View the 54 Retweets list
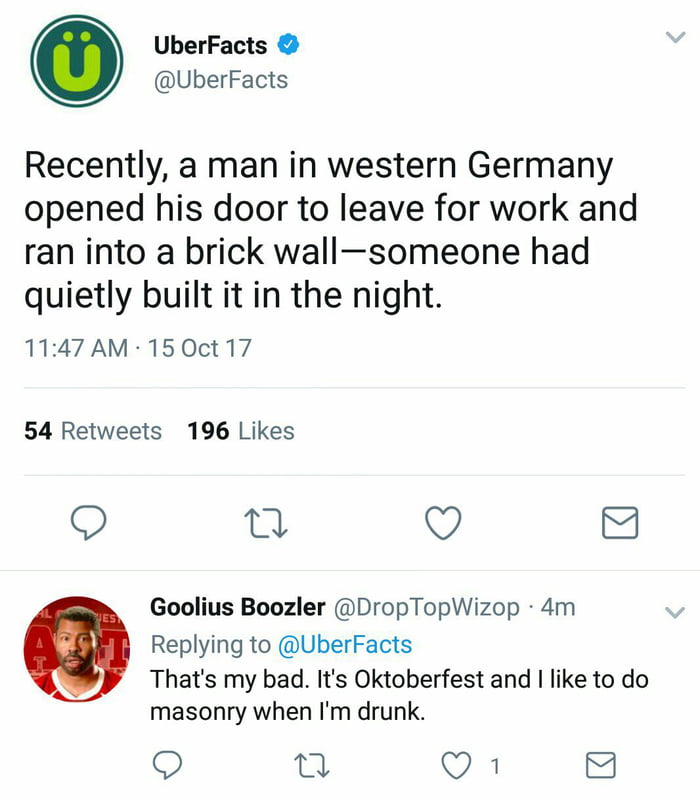 (x=92, y=431)
